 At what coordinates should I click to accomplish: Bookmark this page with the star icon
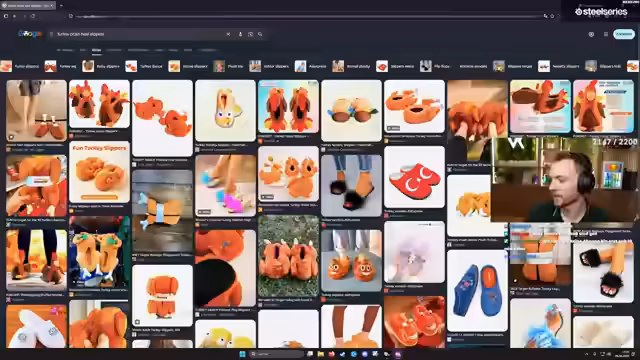(x=552, y=16)
